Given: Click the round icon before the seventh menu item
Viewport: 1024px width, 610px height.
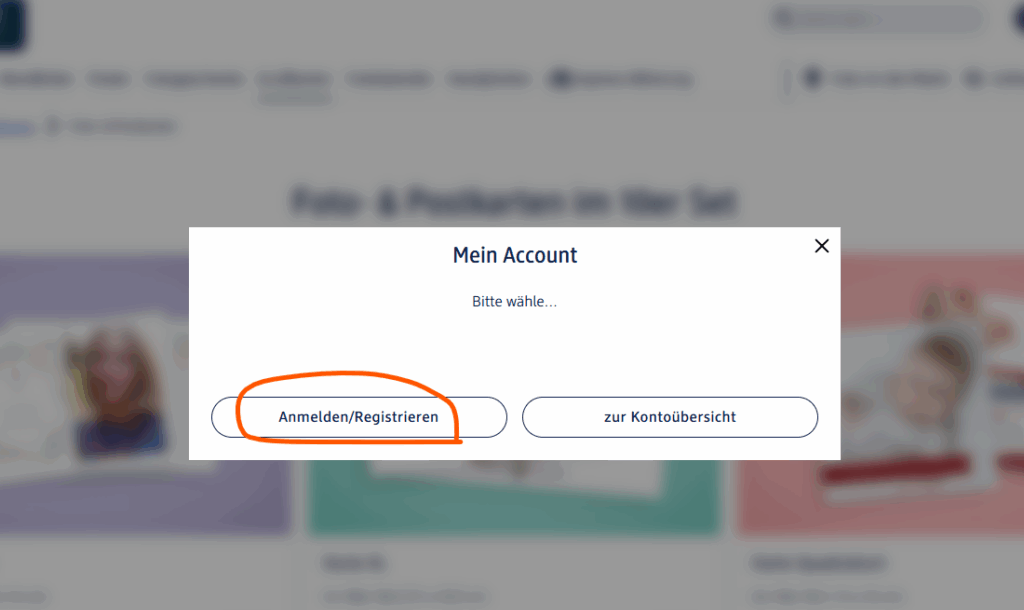Looking at the screenshot, I should (x=558, y=79).
